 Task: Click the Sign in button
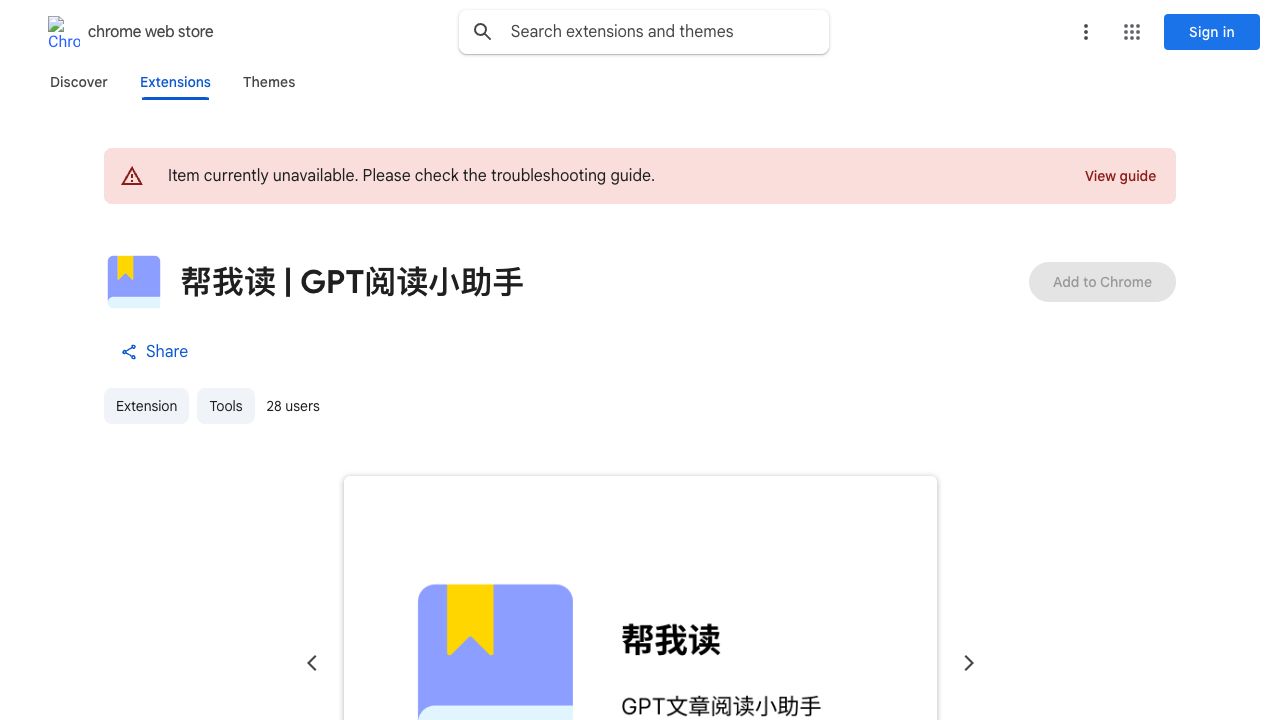coord(1212,32)
